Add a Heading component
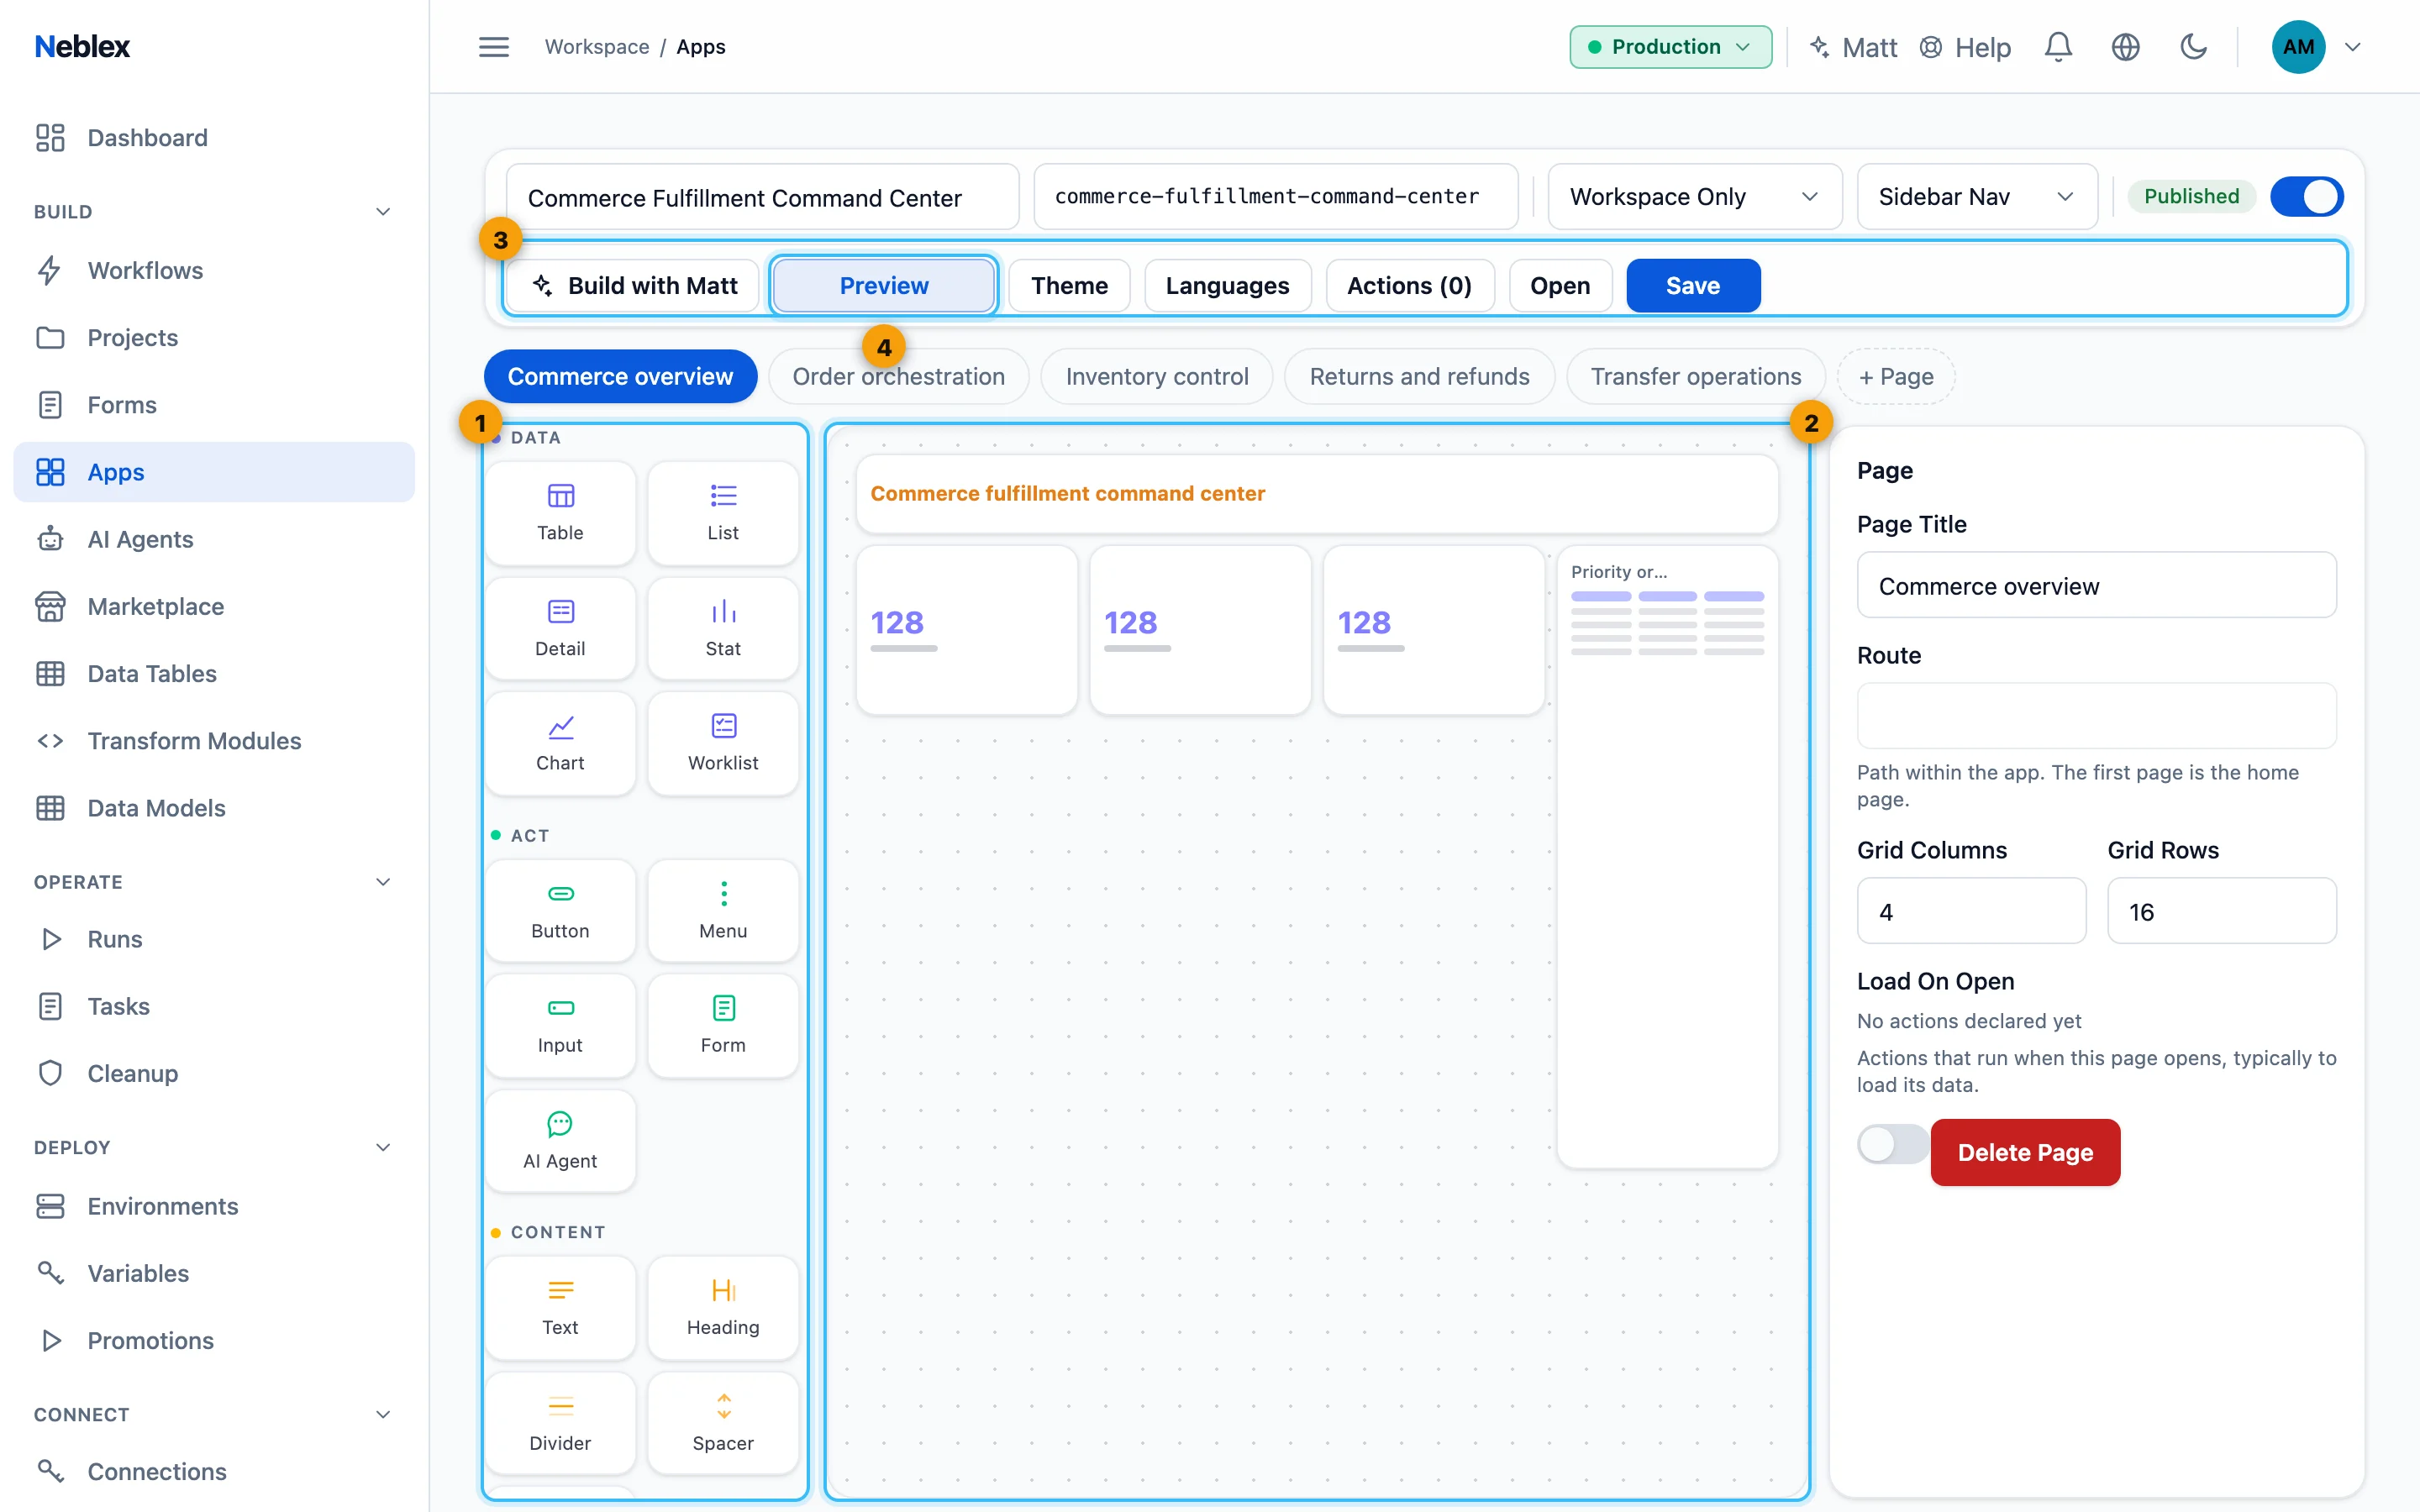This screenshot has width=2420, height=1512. 723,1307
